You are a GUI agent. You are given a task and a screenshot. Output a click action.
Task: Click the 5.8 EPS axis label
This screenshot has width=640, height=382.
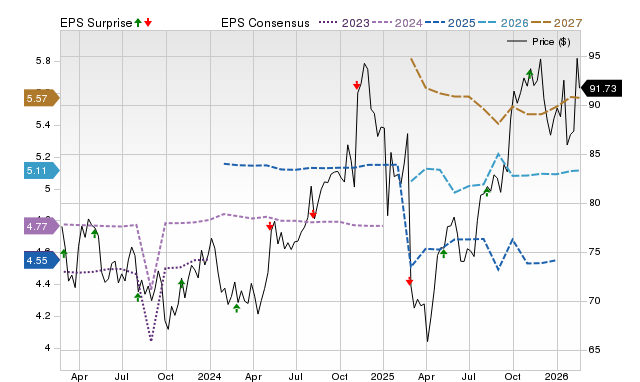[43, 61]
